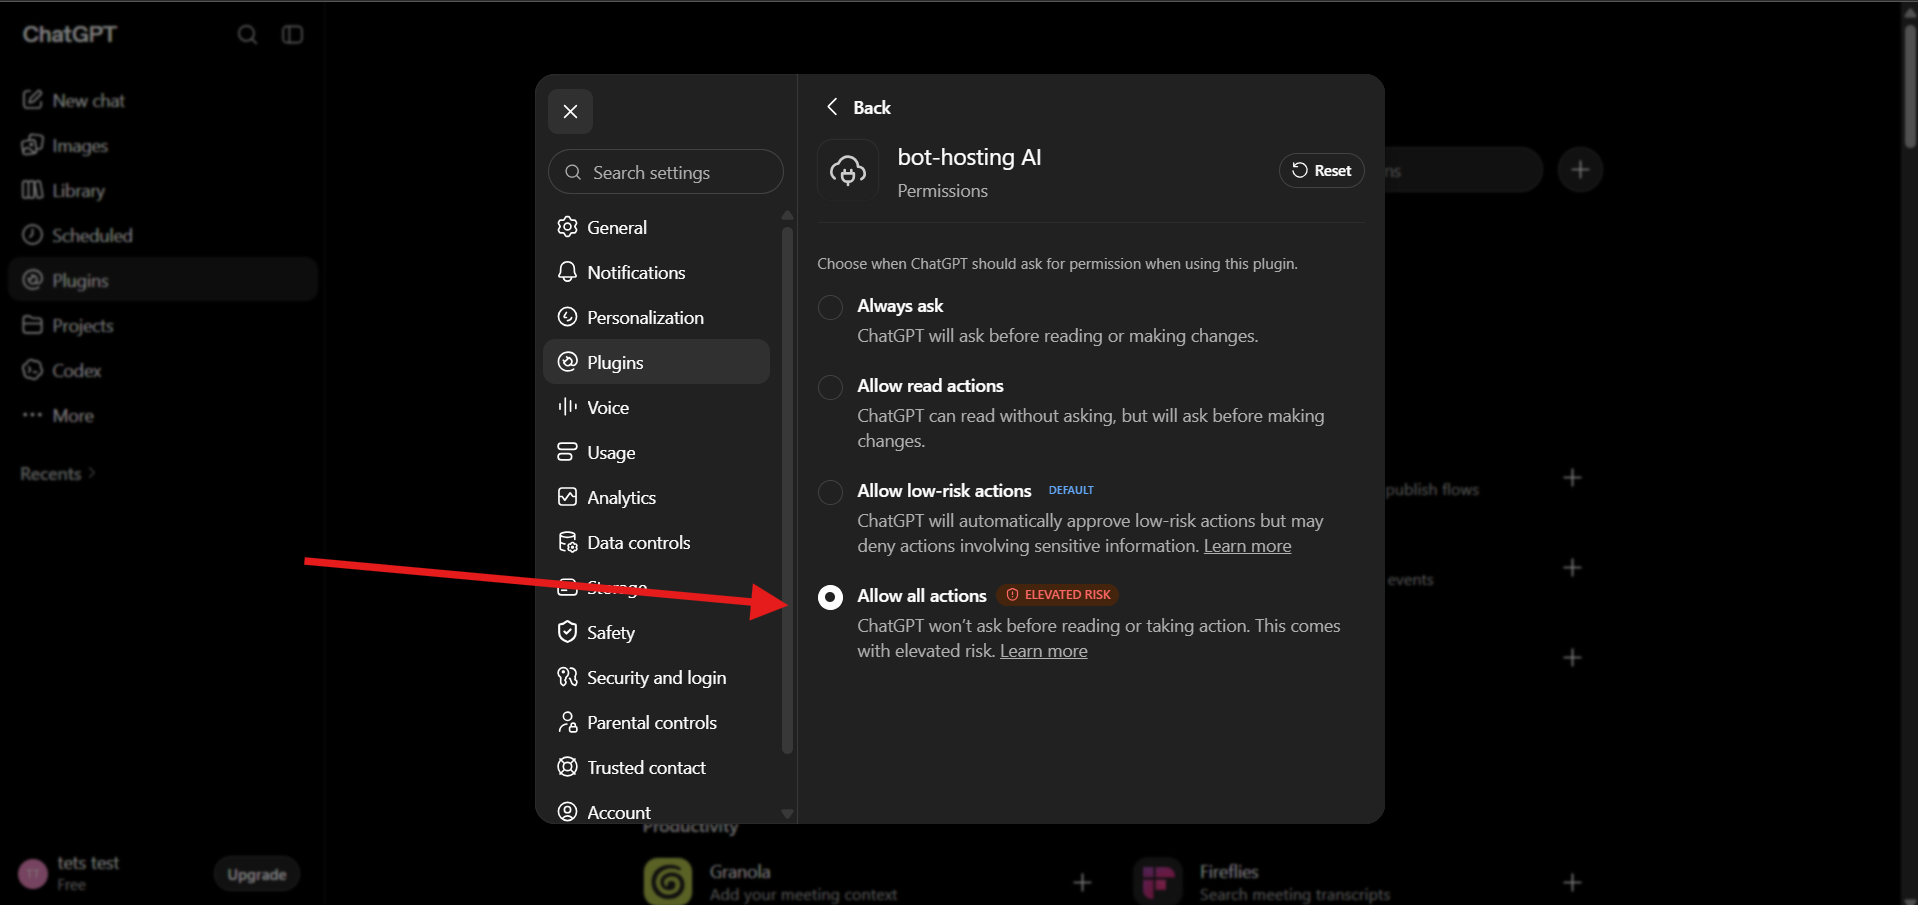Click the Granola plugin logo
Image resolution: width=1918 pixels, height=905 pixels.
(x=668, y=881)
